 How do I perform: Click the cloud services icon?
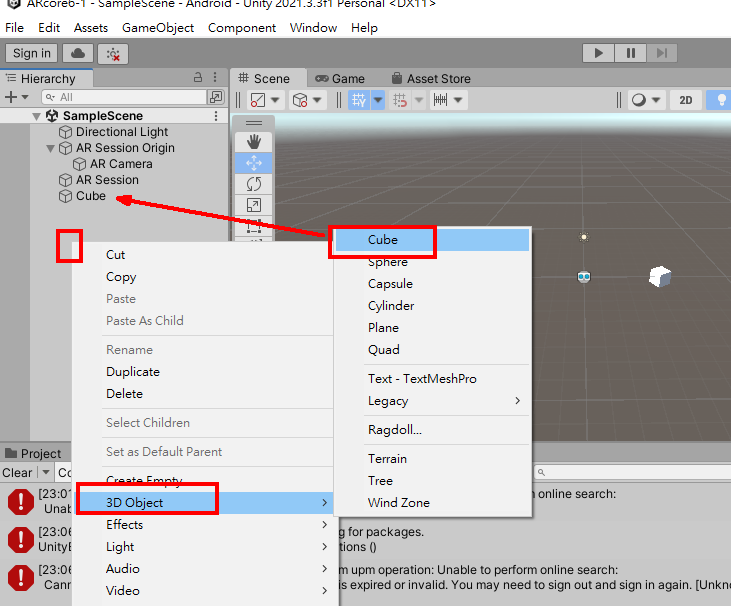pyautogui.click(x=78, y=53)
